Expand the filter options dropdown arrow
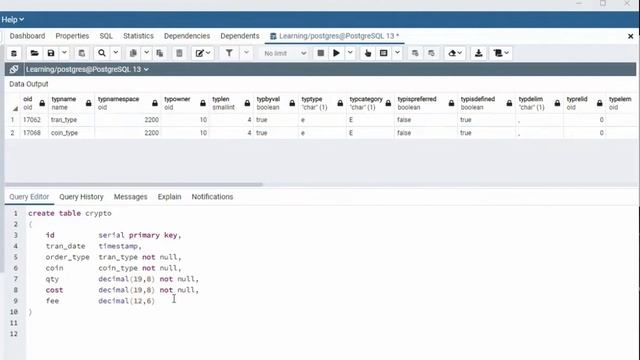 click(246, 53)
